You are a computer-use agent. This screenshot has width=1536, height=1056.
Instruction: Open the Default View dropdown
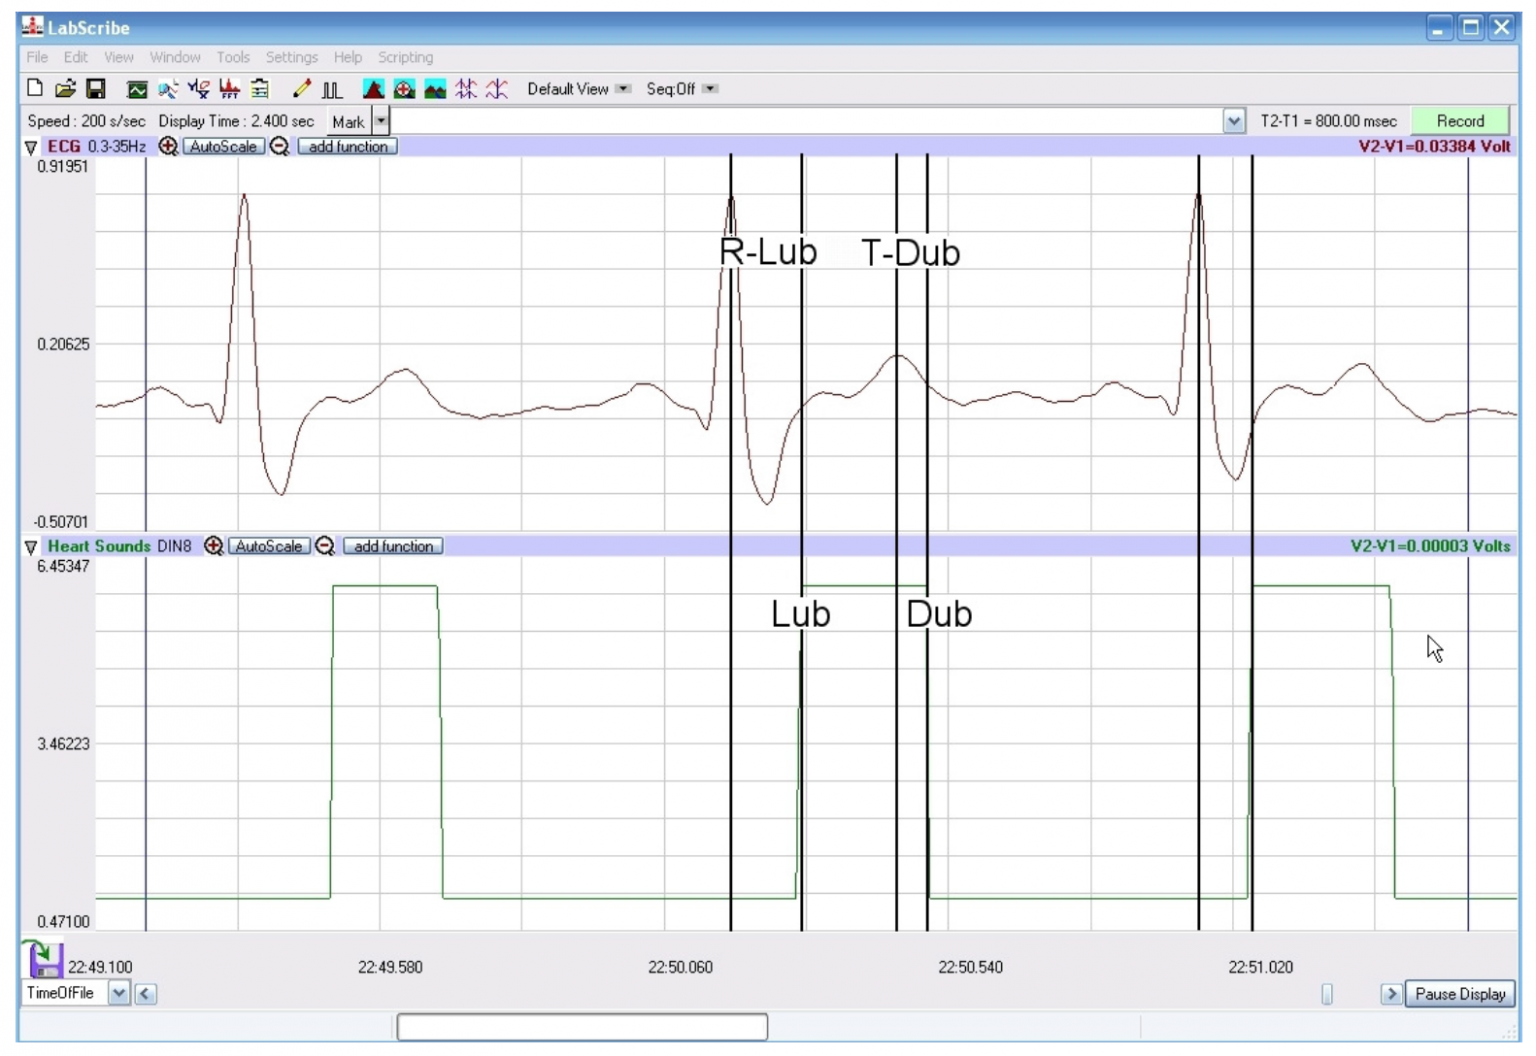coord(623,89)
